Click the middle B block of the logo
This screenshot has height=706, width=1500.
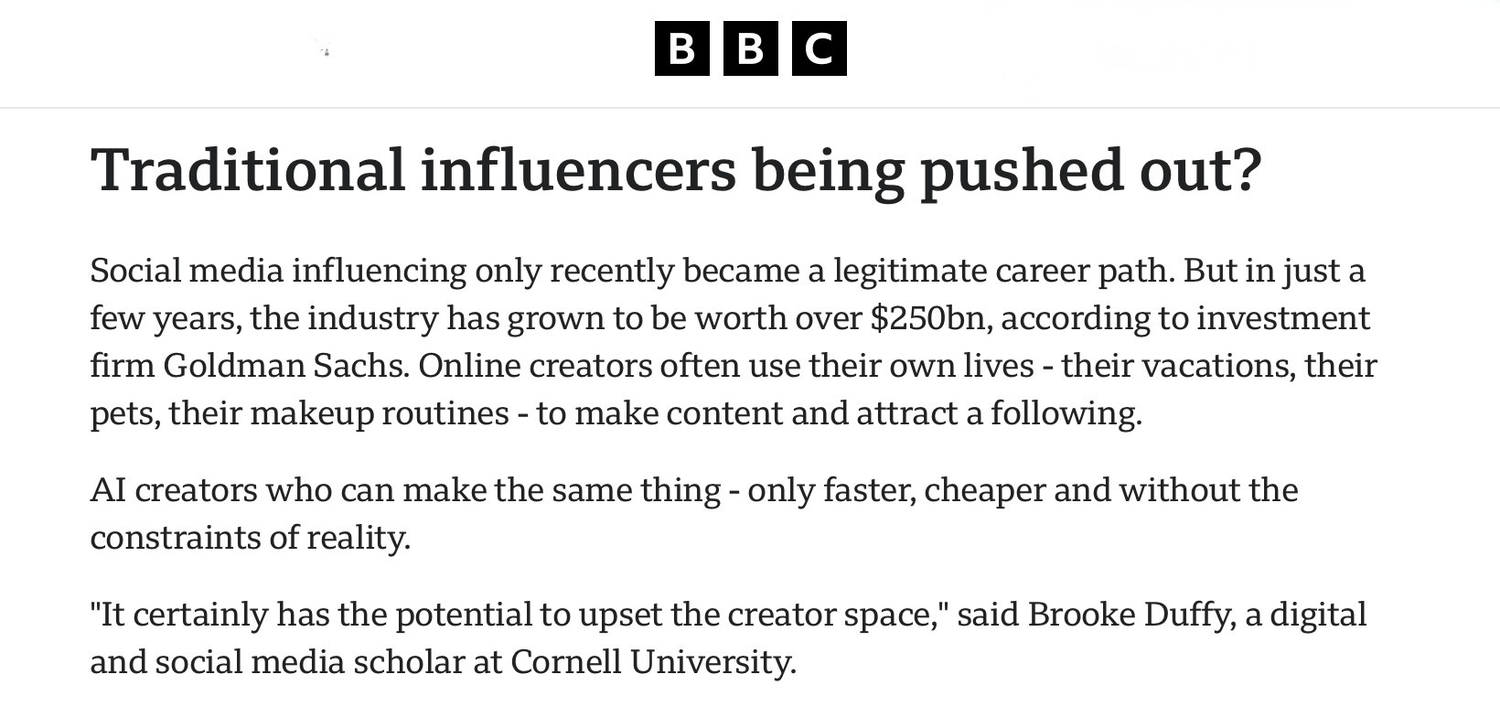[x=750, y=49]
